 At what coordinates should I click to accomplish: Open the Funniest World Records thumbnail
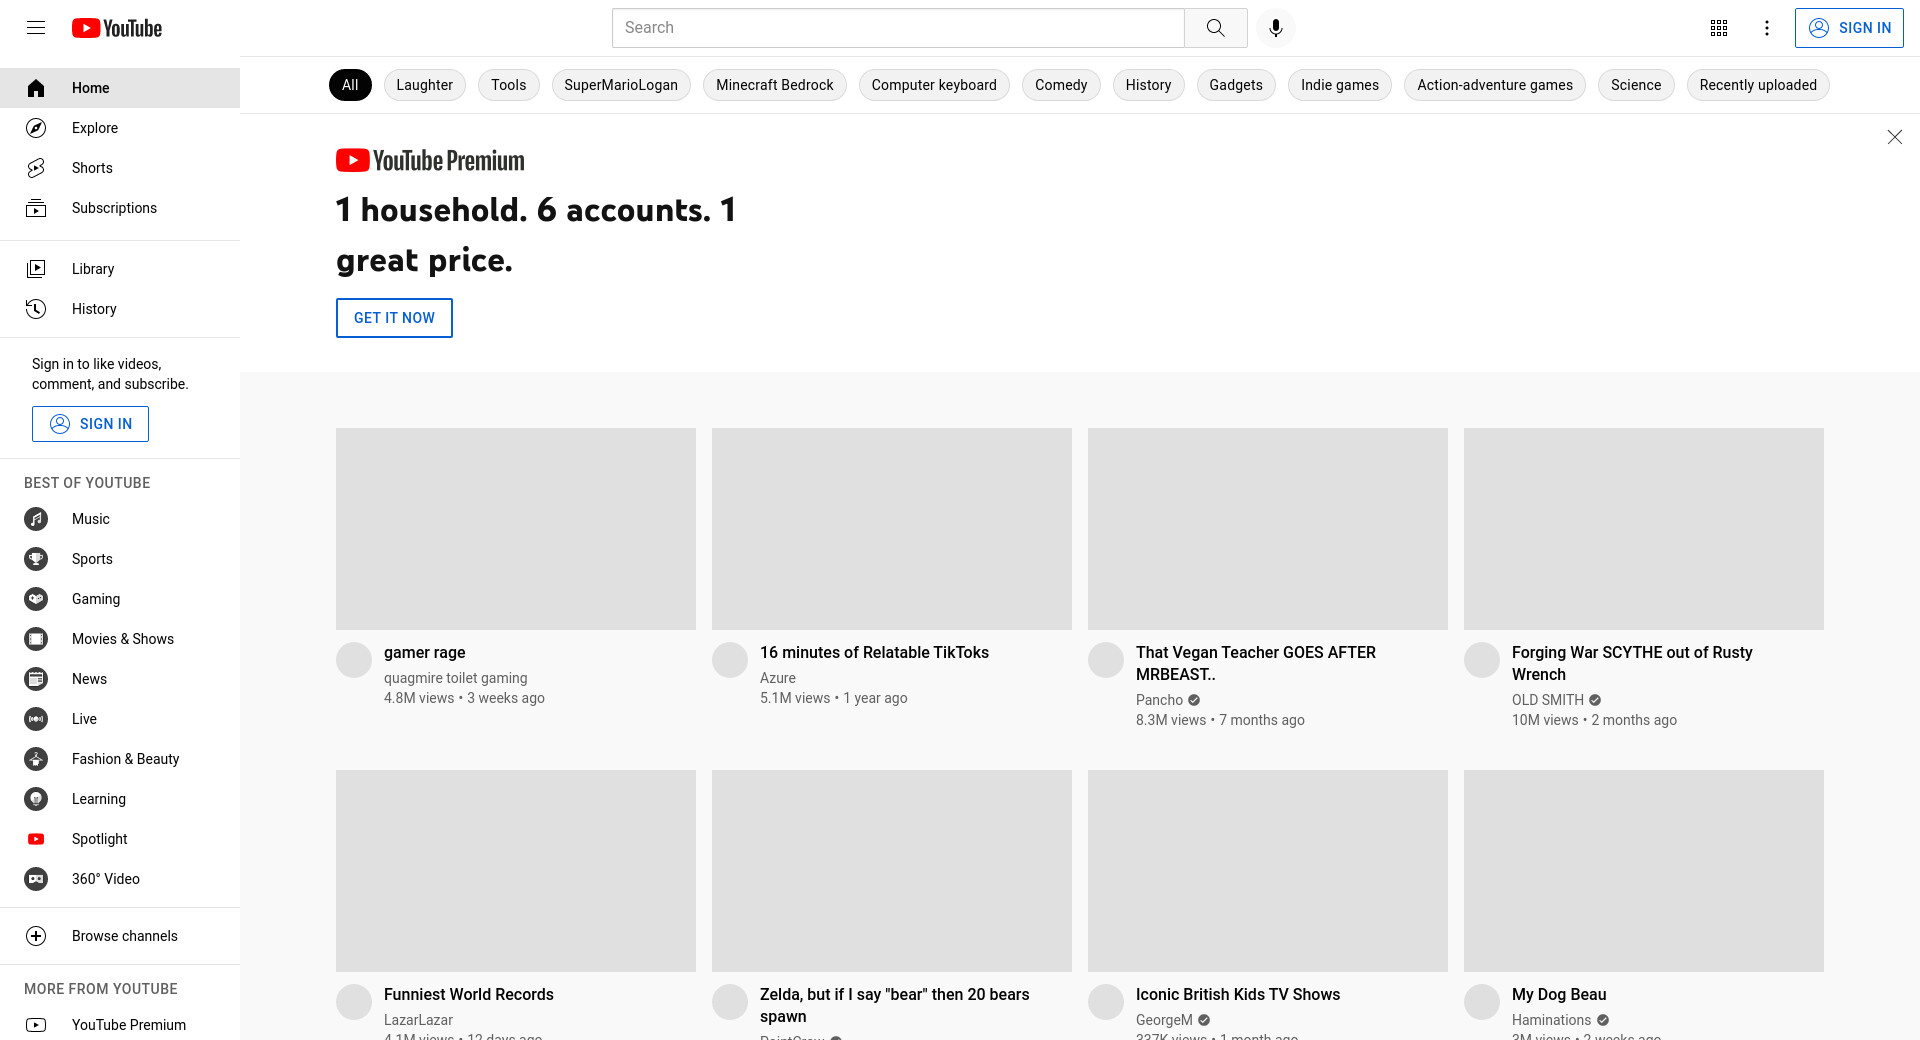pos(516,871)
